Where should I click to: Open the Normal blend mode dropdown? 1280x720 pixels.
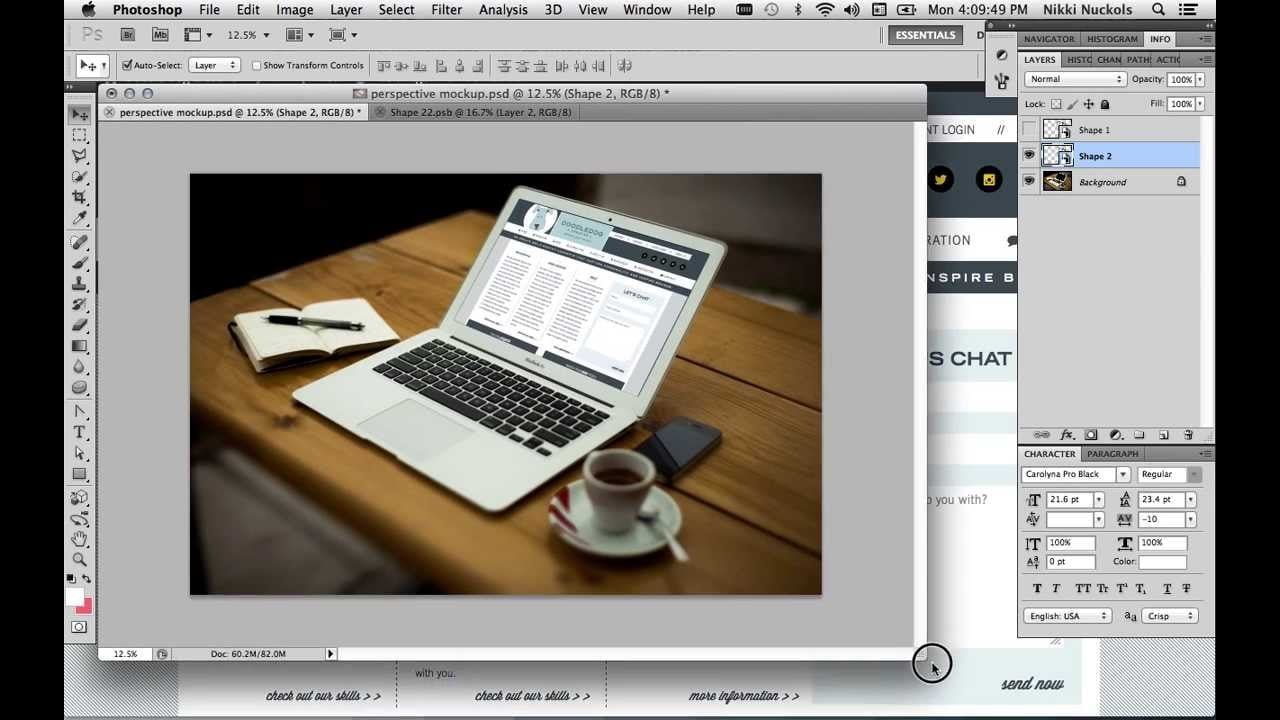[1076, 79]
